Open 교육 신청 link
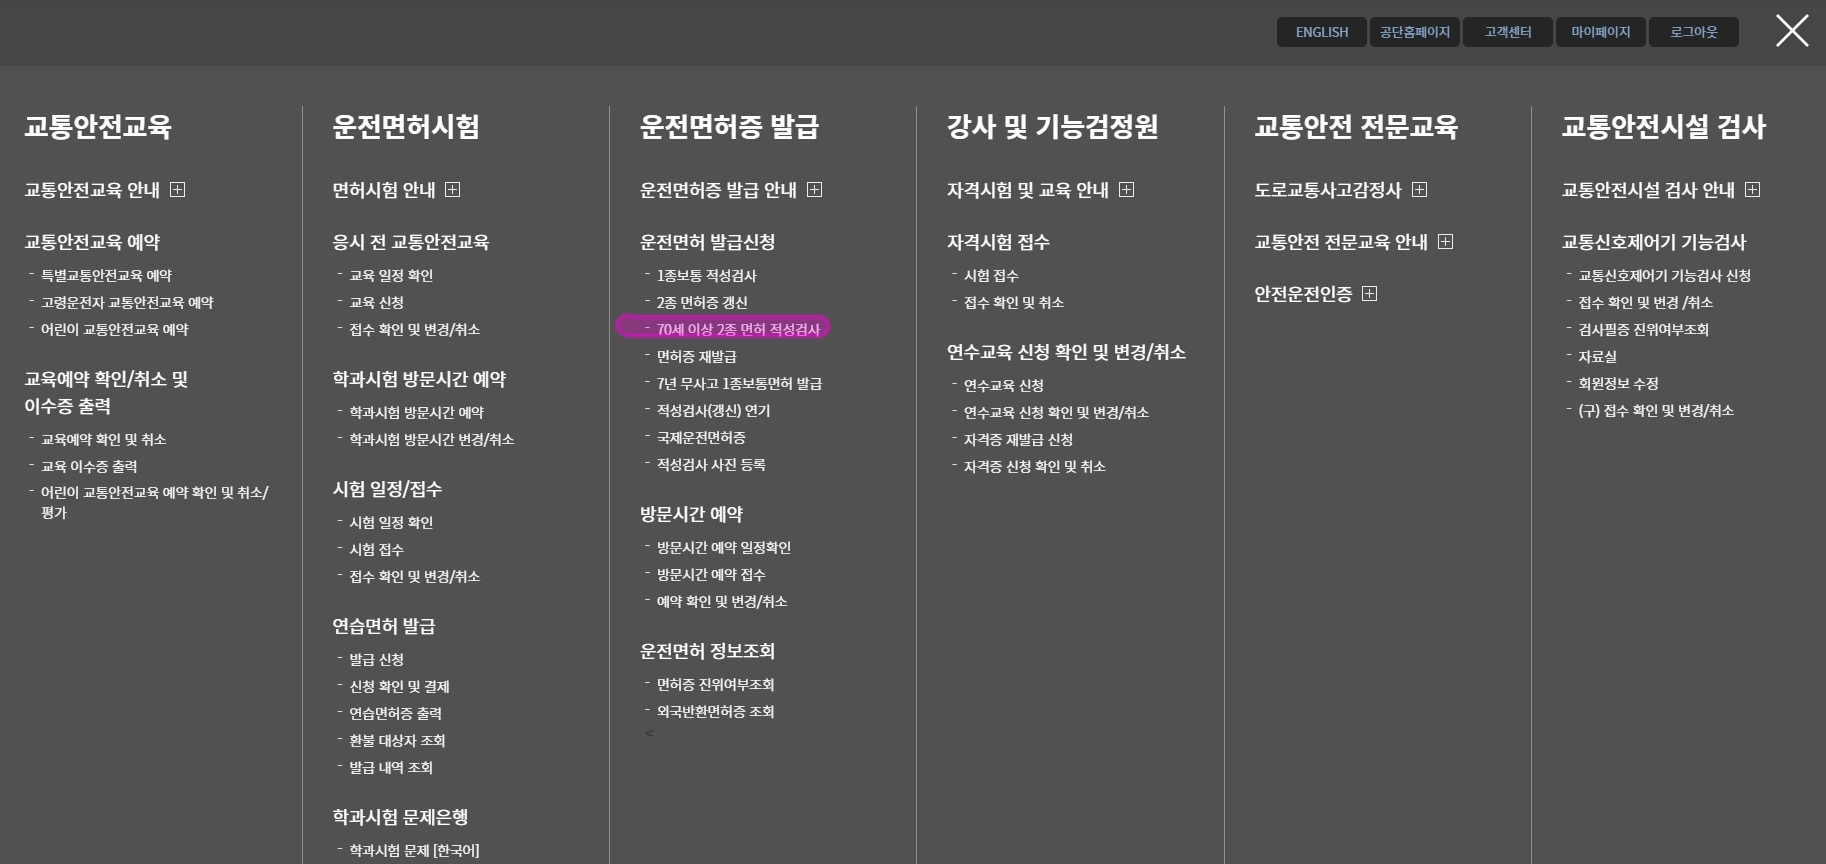1826x864 pixels. [x=376, y=302]
